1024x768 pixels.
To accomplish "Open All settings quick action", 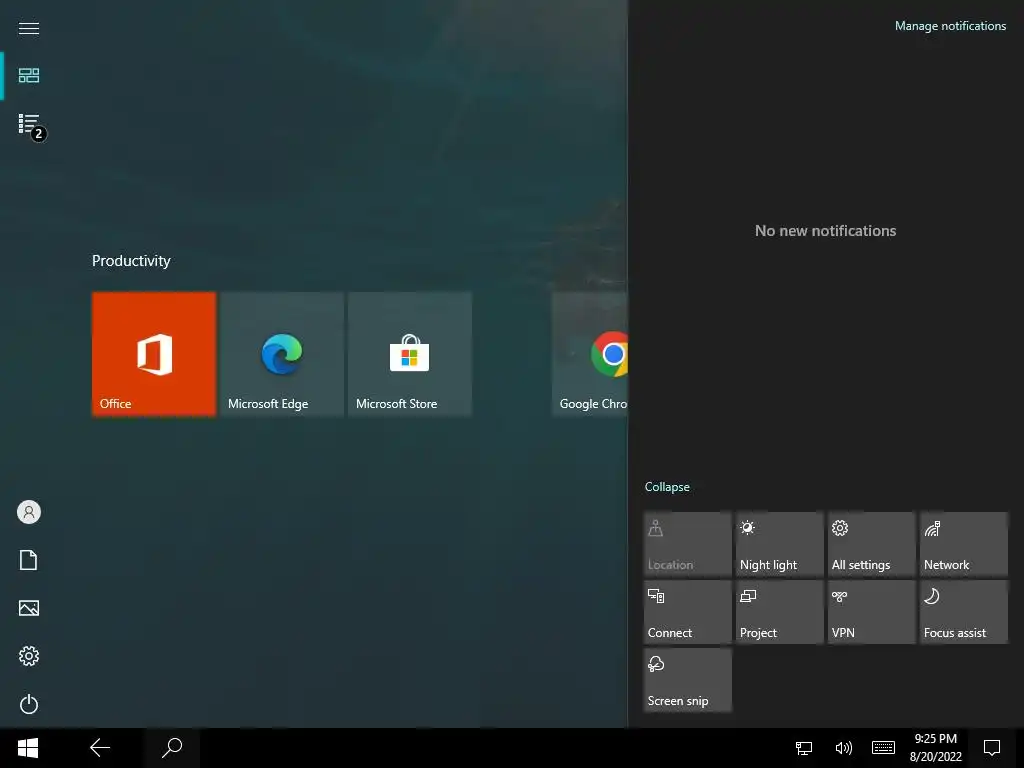I will pyautogui.click(x=872, y=544).
